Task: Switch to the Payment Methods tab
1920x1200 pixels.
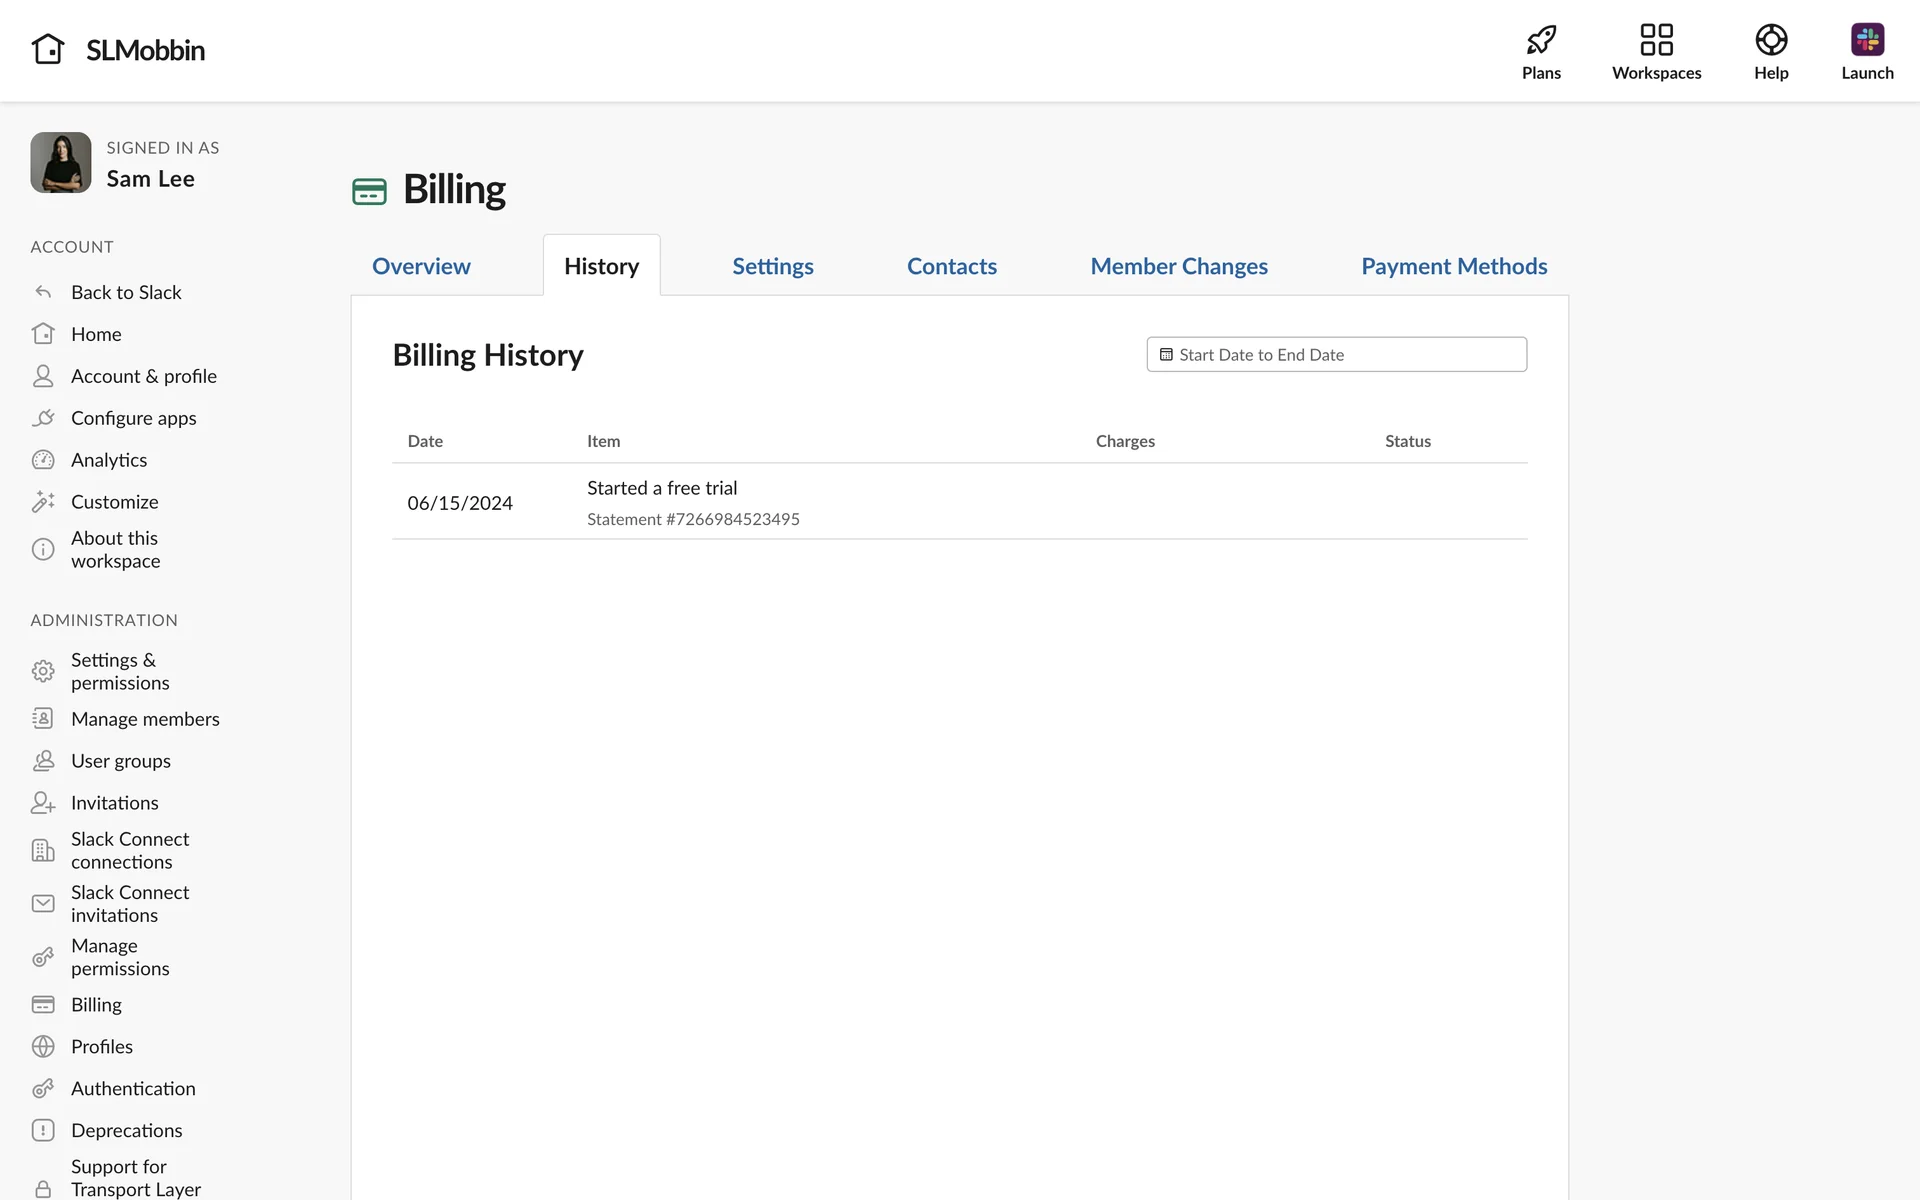Action: click(1453, 266)
